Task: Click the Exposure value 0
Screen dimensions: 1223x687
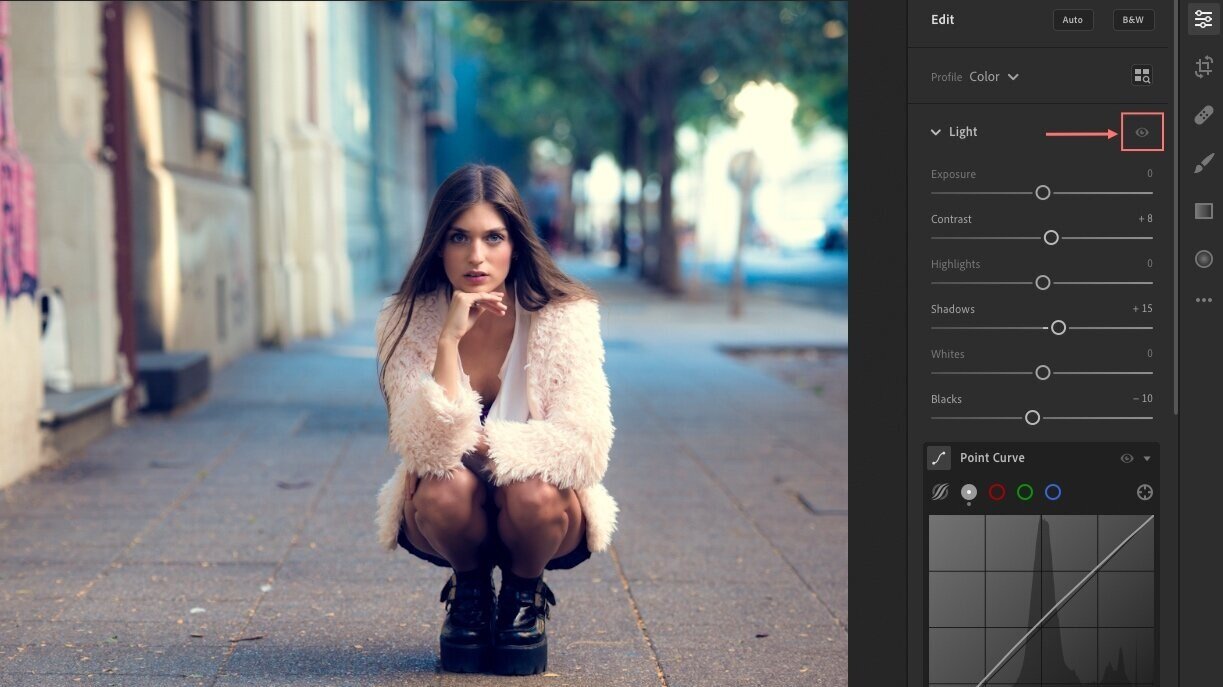Action: 1150,174
